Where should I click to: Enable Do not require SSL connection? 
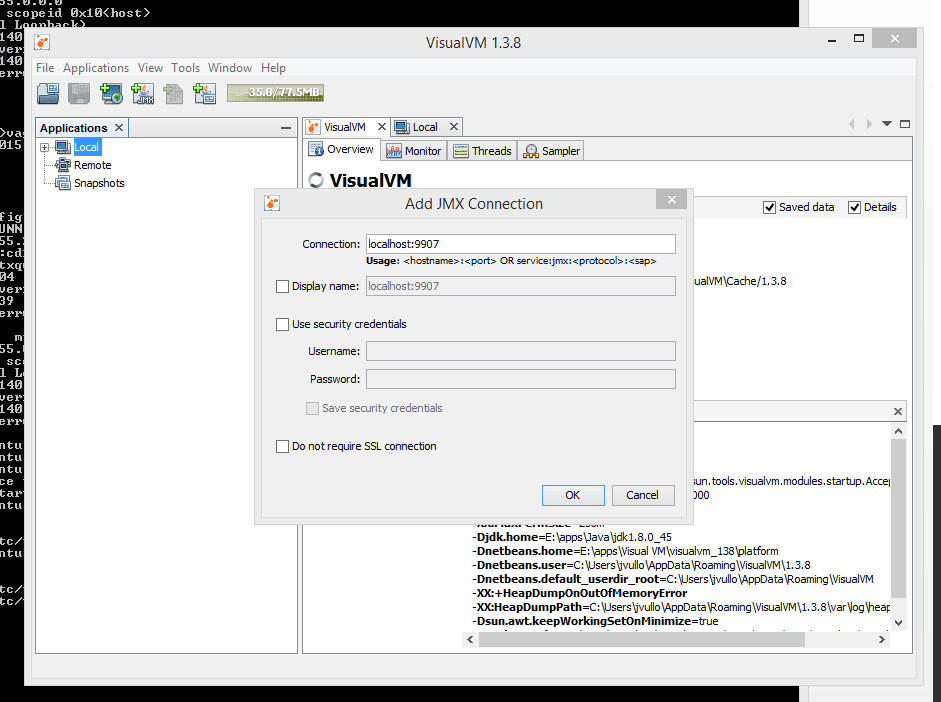click(282, 446)
